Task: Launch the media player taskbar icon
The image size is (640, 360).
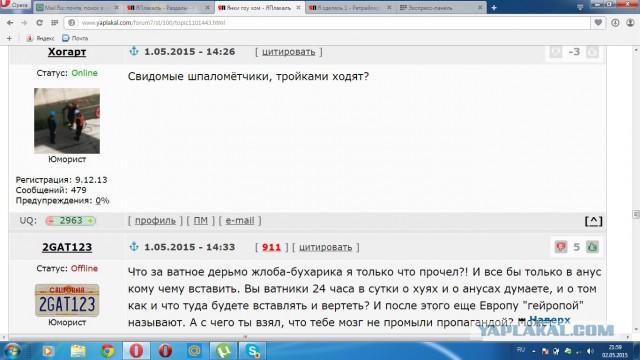Action: 48,351
